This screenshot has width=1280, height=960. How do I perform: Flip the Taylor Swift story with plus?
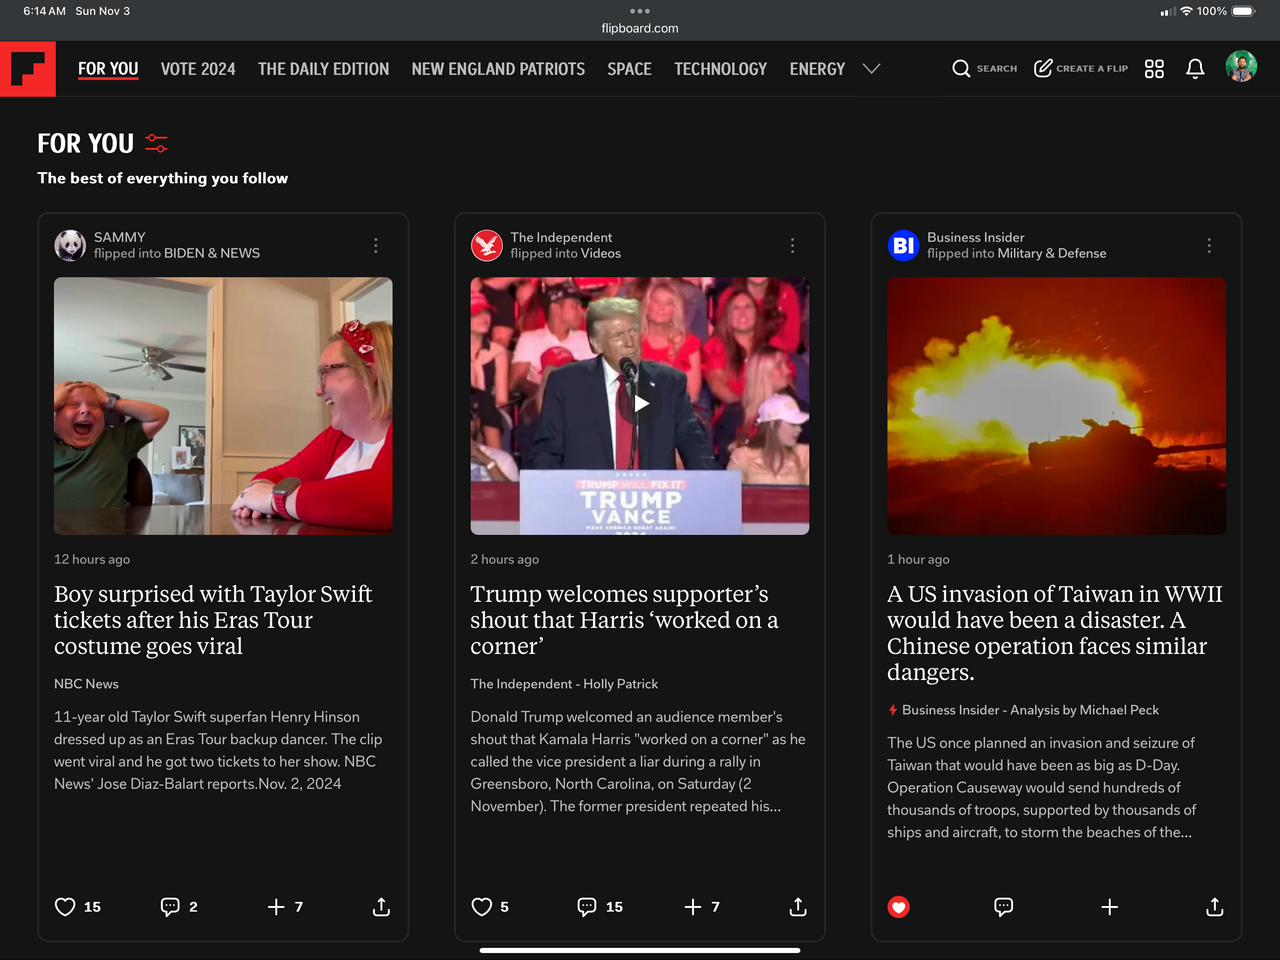(x=276, y=907)
